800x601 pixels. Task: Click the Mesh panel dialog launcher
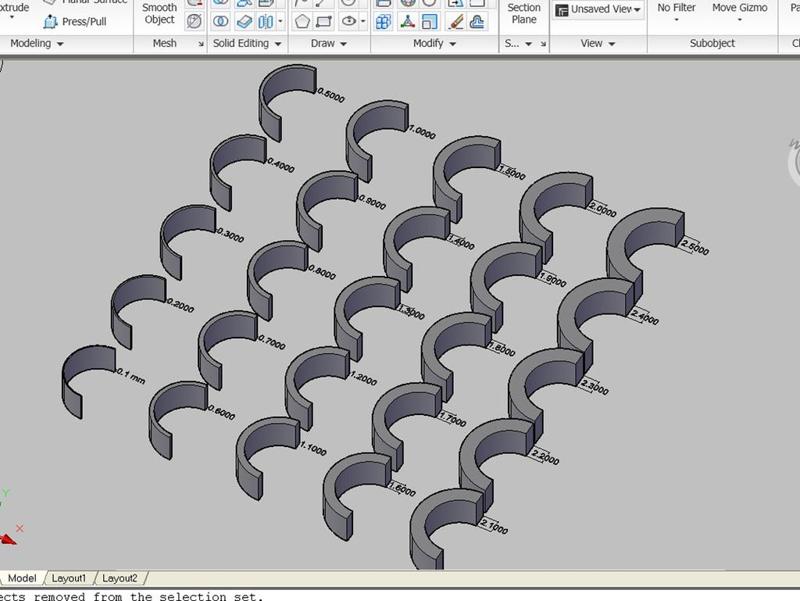coord(200,43)
